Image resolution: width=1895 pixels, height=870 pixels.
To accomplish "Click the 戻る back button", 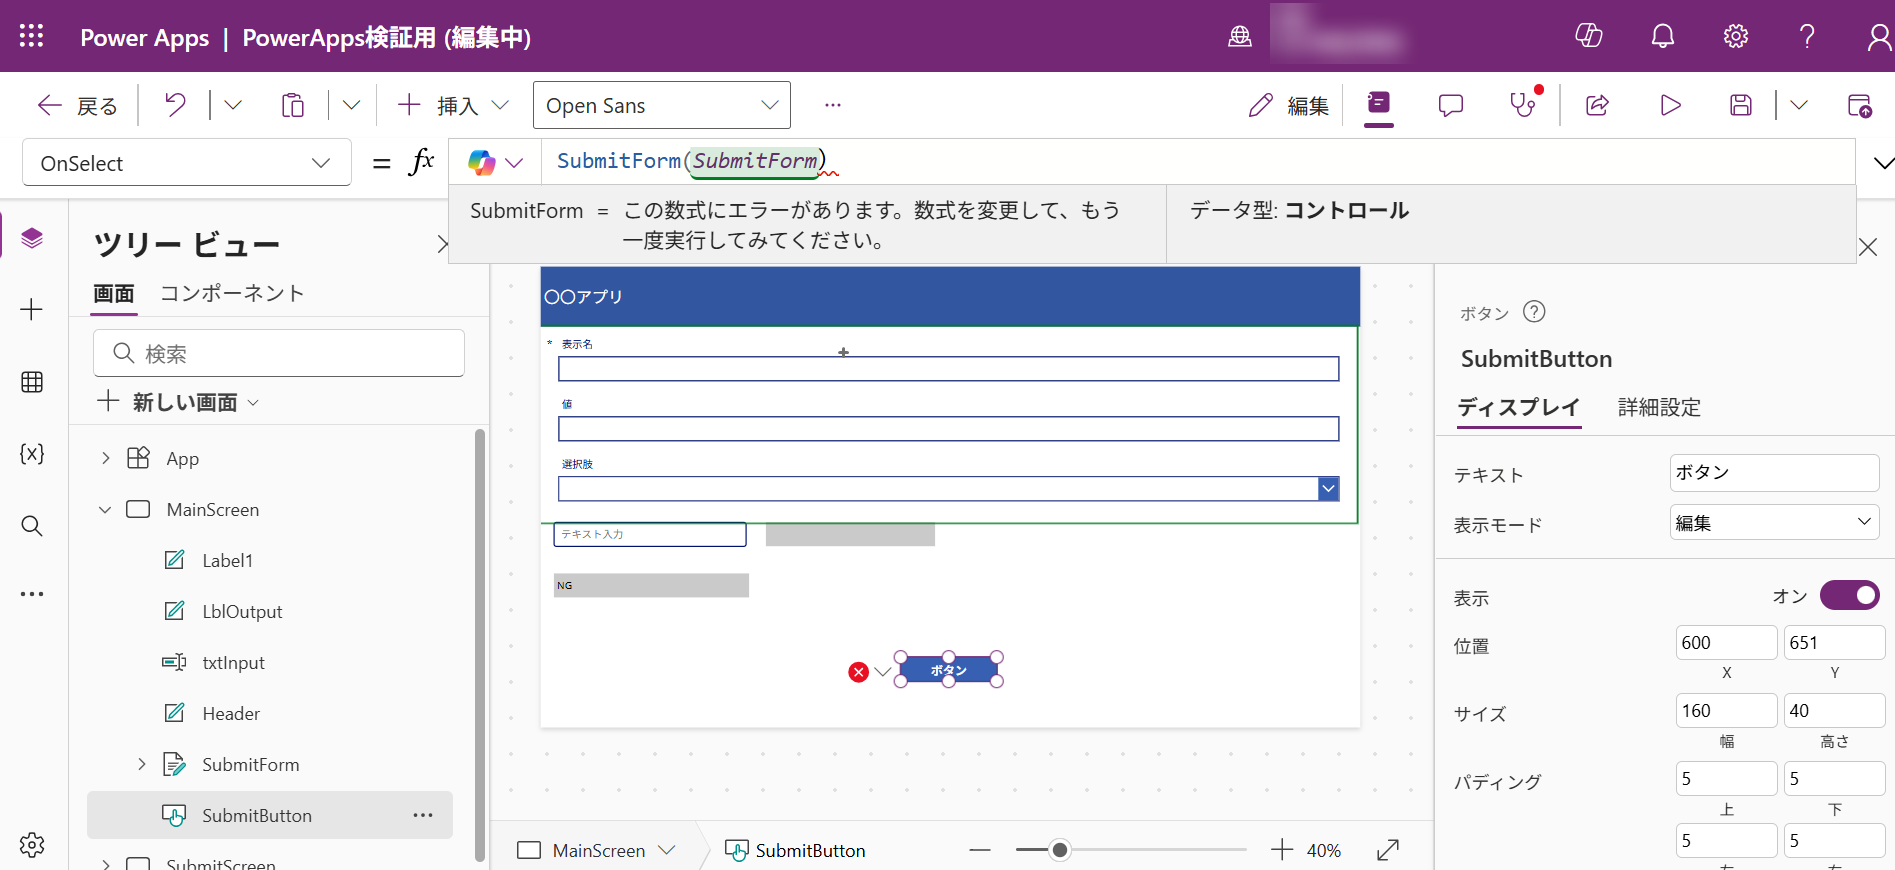I will (x=78, y=105).
